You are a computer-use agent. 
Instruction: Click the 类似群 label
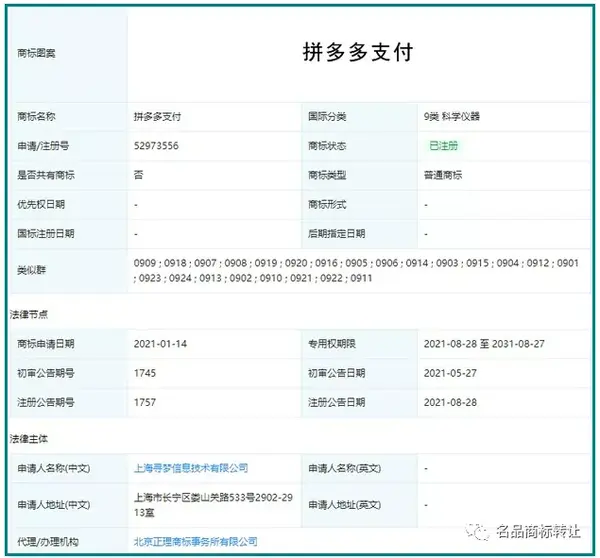pos(31,271)
